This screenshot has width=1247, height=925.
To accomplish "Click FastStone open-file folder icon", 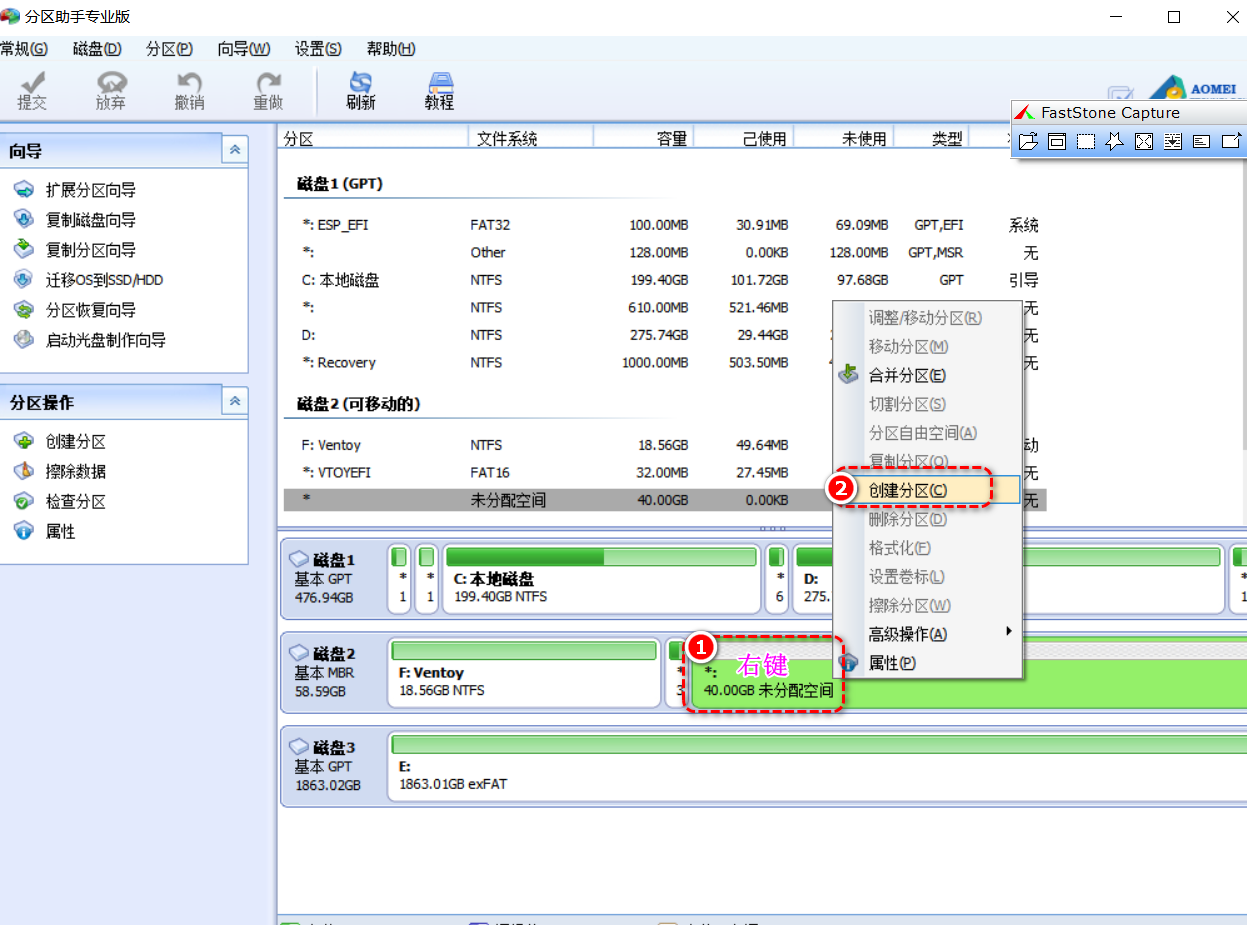I will pos(1027,142).
